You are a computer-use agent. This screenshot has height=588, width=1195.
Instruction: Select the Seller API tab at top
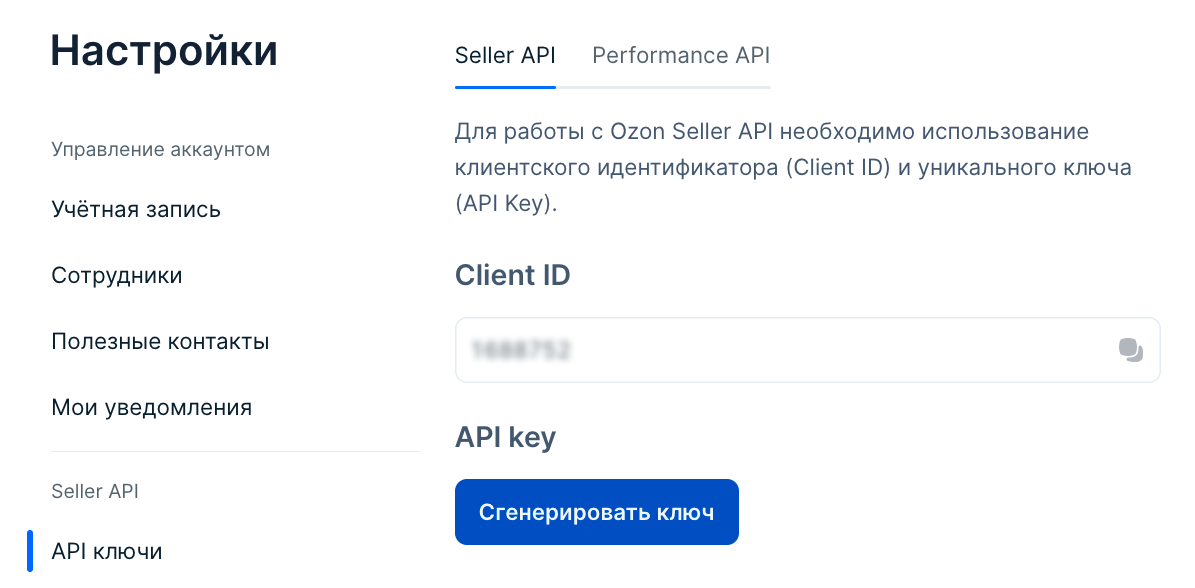pos(505,55)
